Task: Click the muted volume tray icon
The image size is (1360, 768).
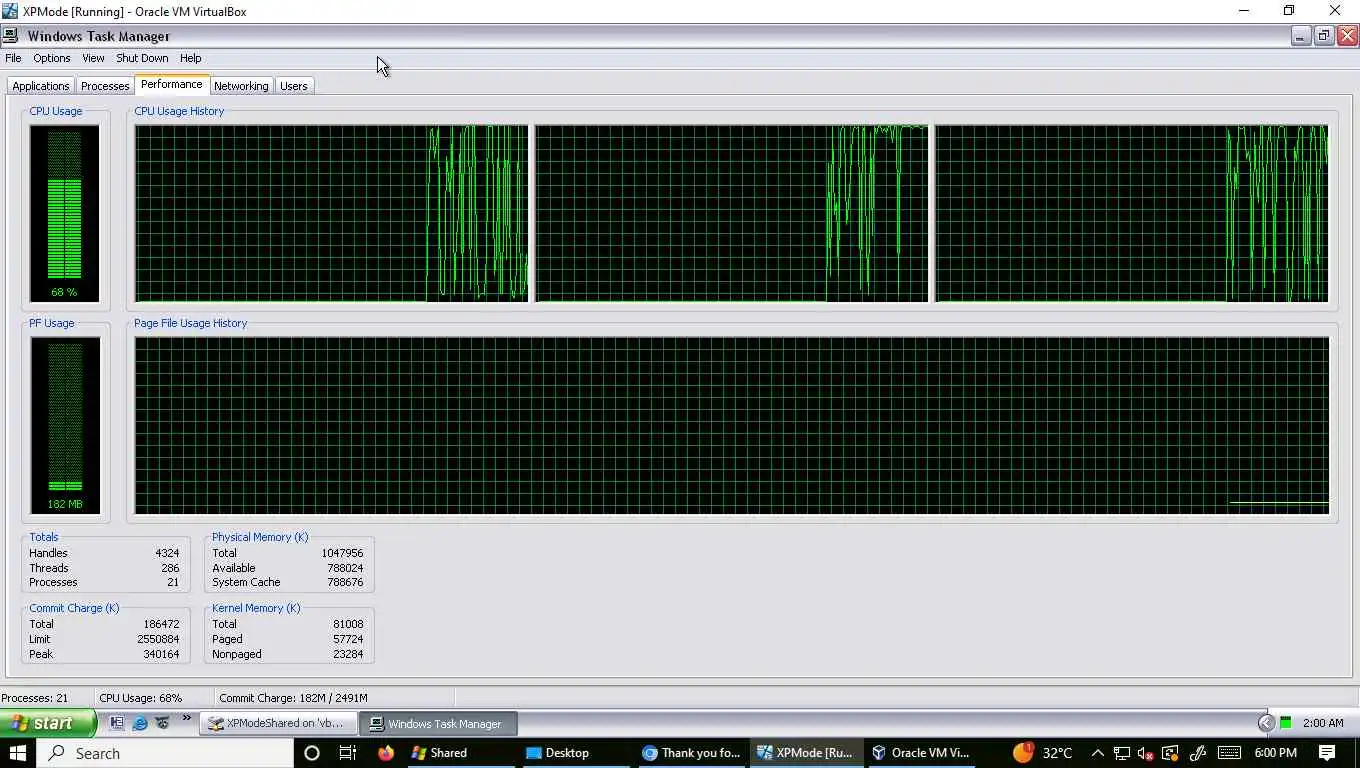Action: pyautogui.click(x=1146, y=753)
